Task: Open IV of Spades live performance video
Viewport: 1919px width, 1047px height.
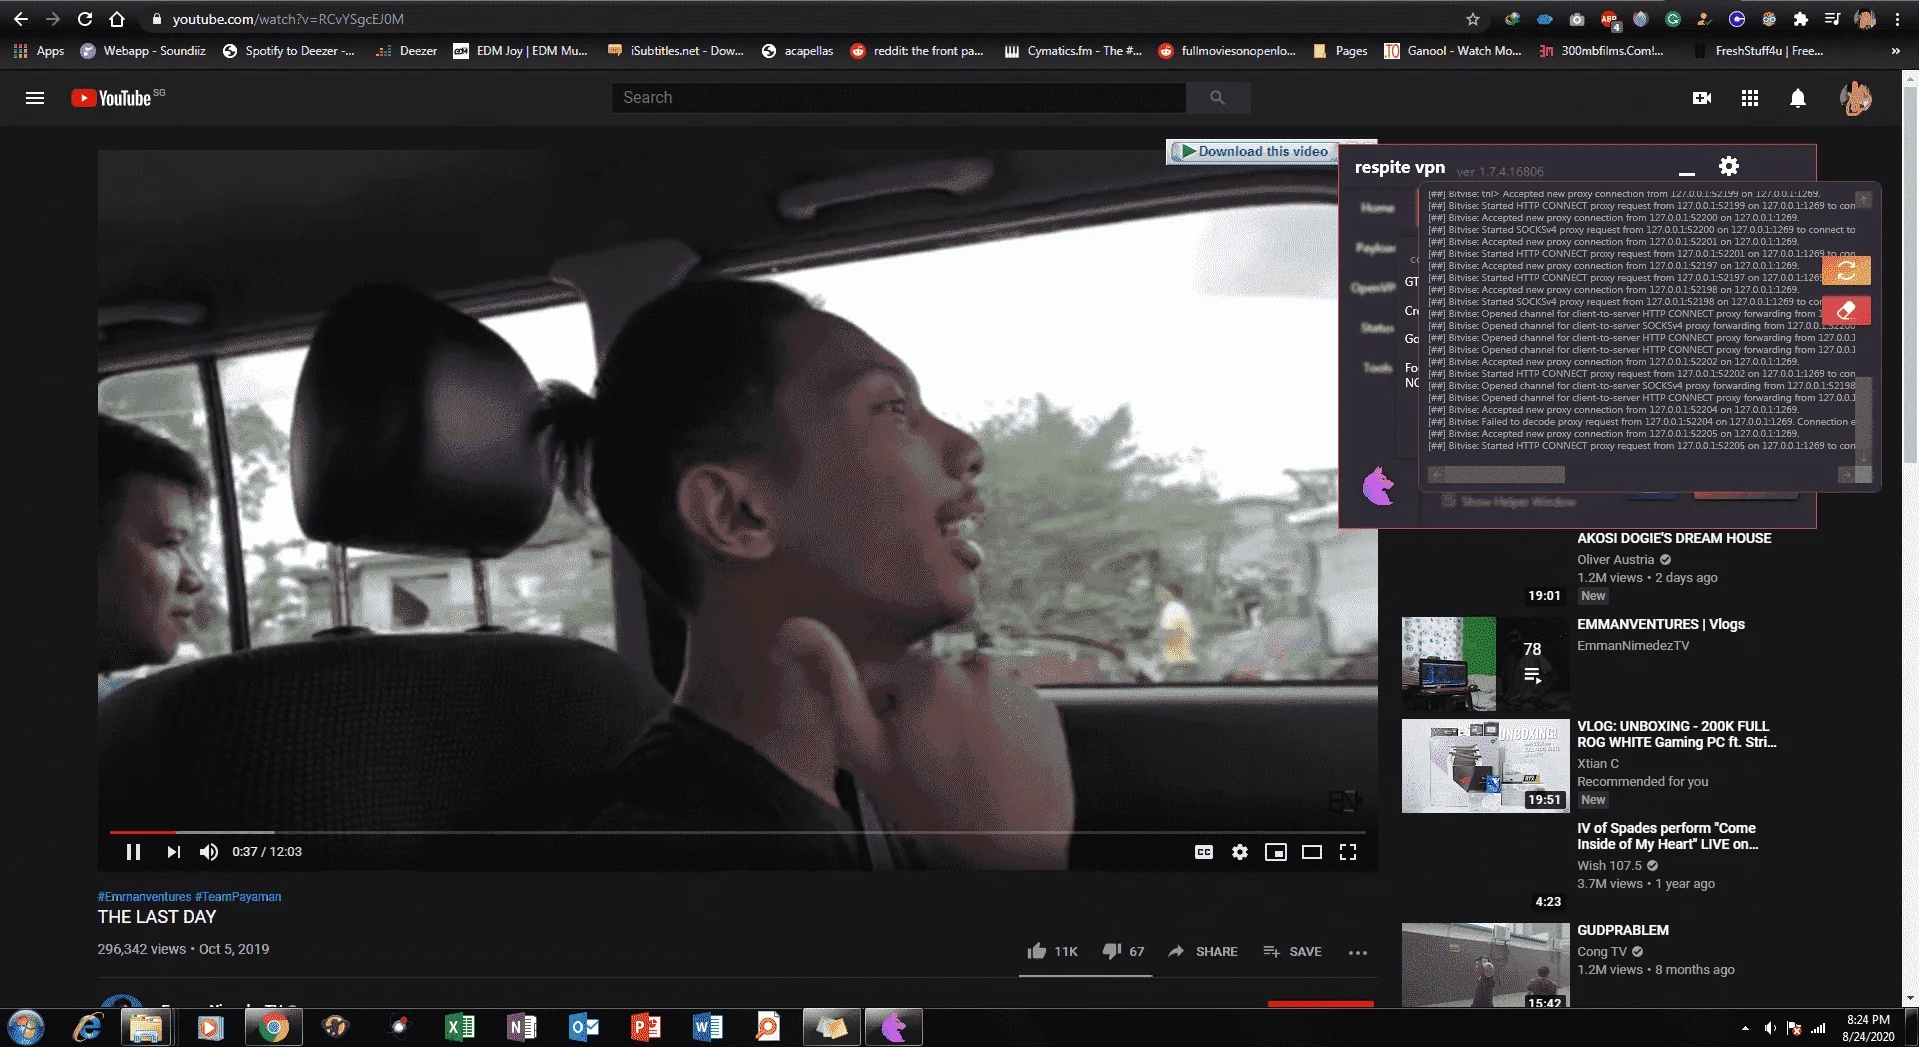Action: 1667,836
